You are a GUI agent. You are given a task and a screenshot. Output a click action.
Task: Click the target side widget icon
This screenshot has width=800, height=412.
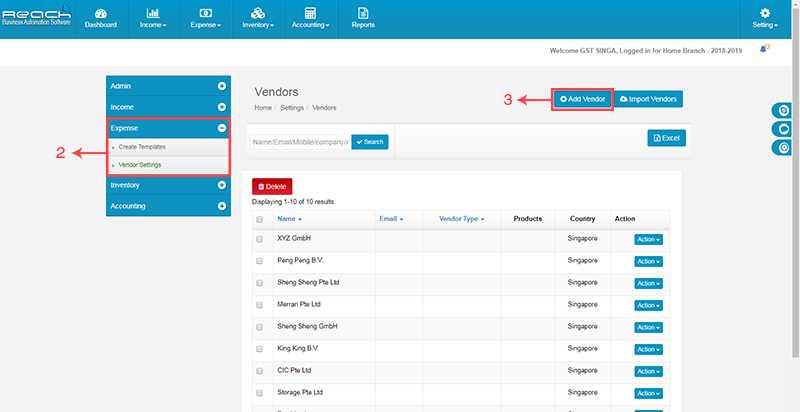(783, 148)
